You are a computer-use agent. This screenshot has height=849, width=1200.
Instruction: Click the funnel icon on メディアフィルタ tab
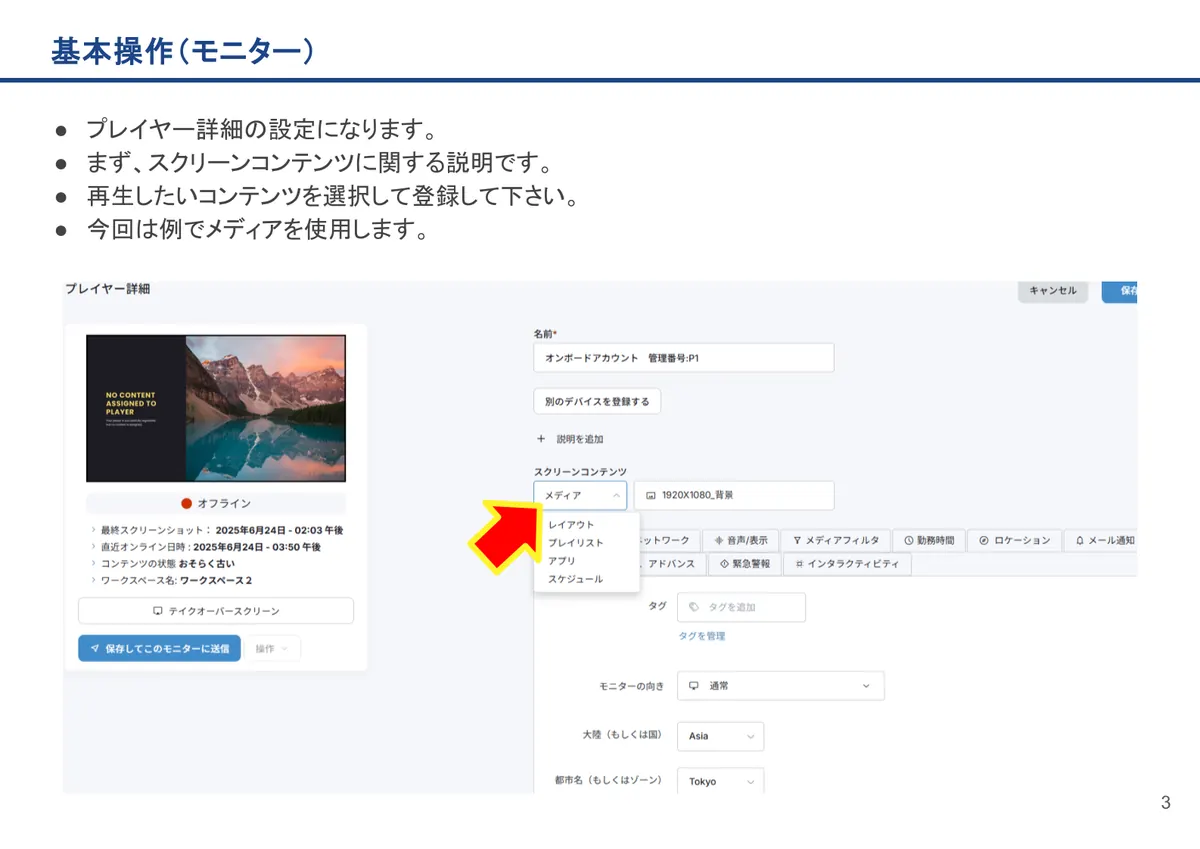798,540
